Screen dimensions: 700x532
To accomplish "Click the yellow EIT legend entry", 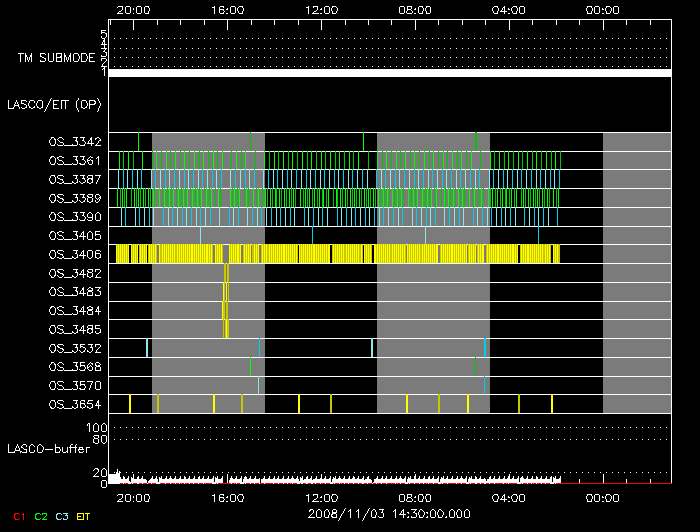I will [x=83, y=517].
